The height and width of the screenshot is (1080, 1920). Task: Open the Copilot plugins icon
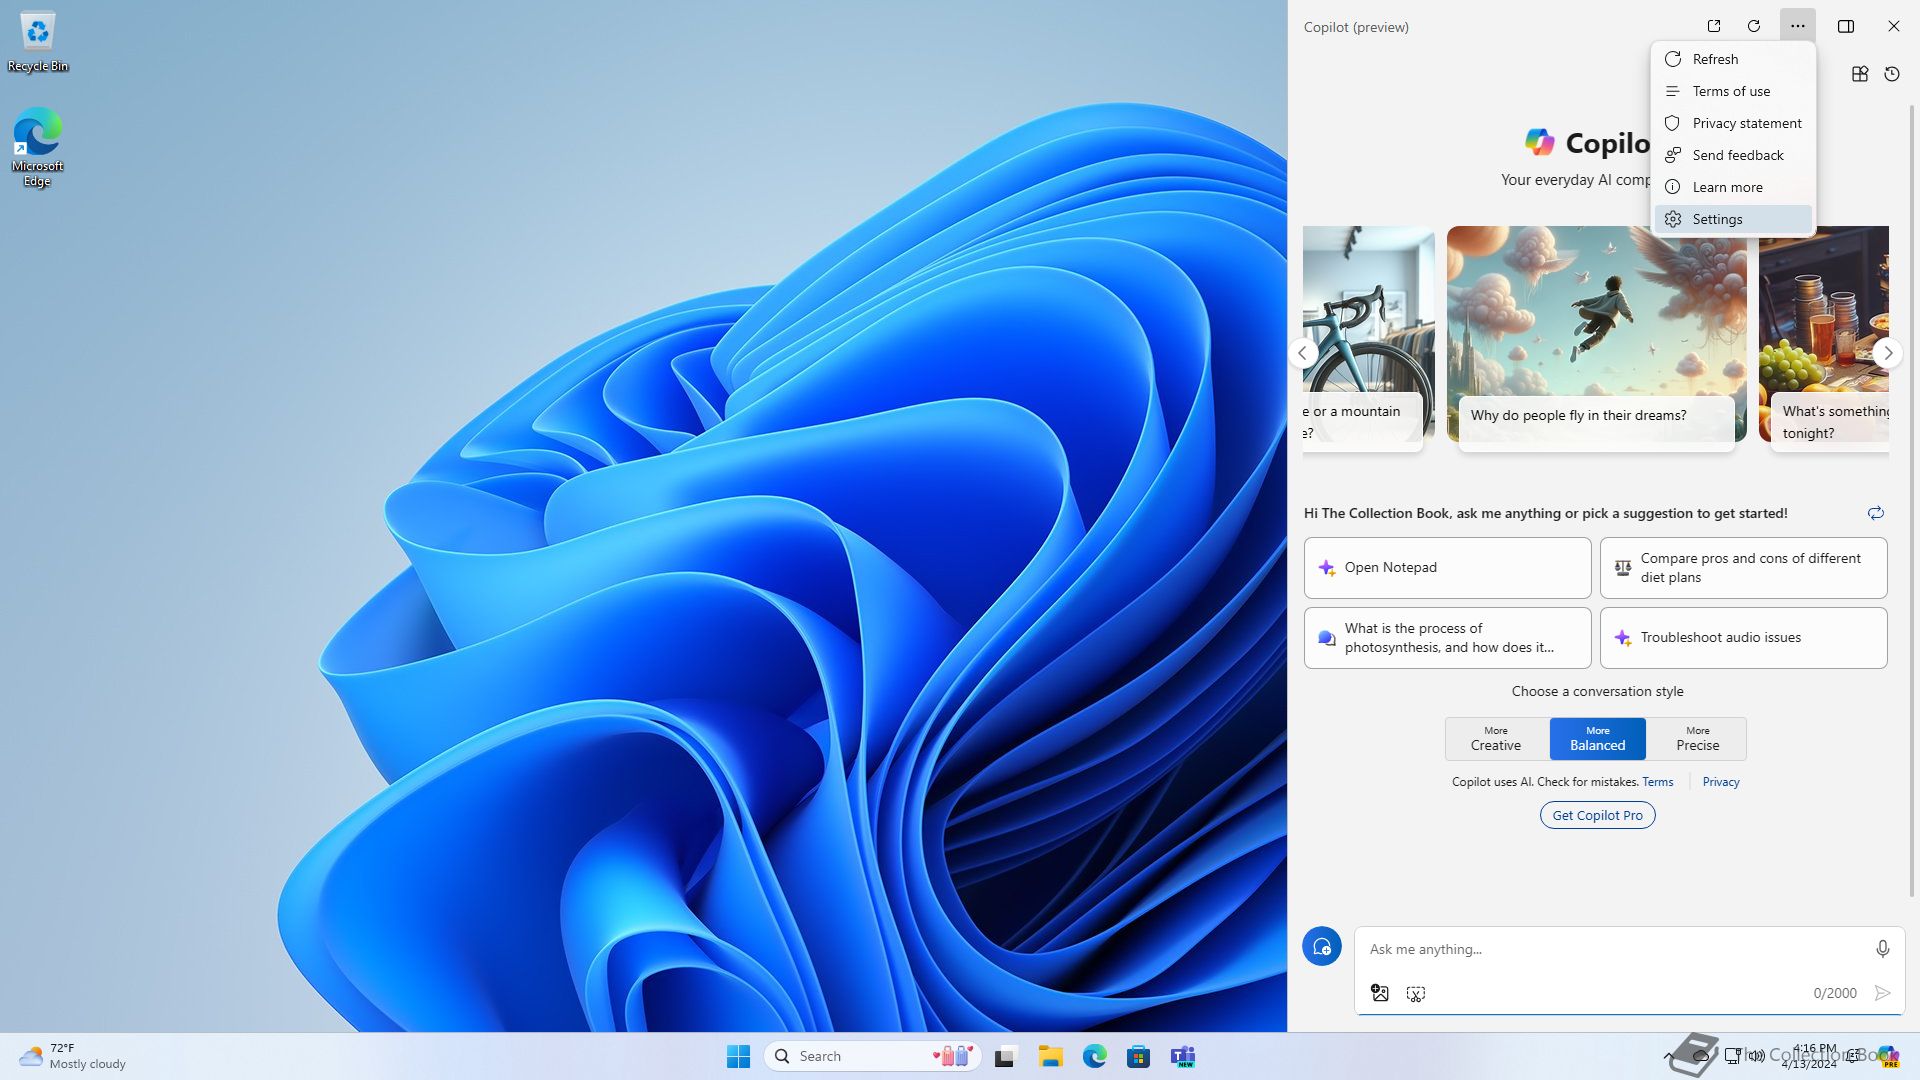pyautogui.click(x=1860, y=74)
